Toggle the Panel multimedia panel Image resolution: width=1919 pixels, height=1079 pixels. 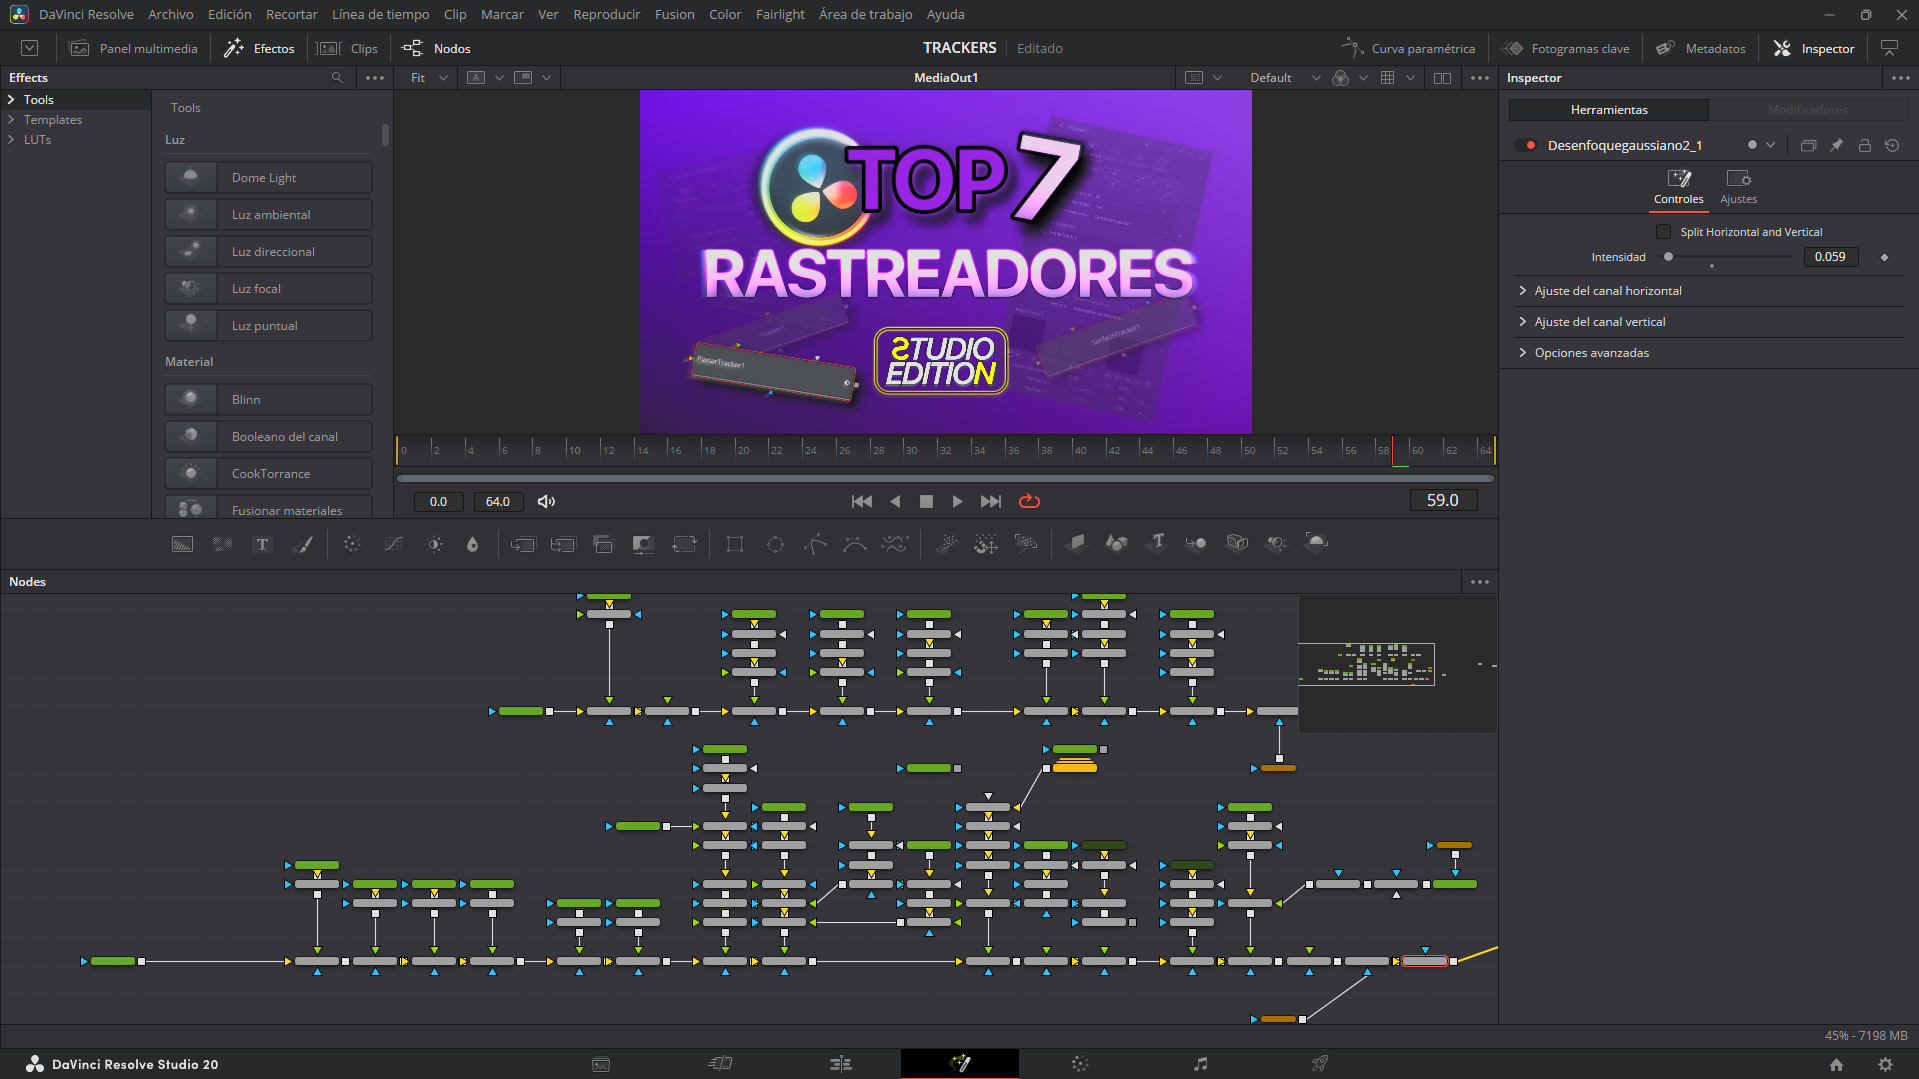133,48
